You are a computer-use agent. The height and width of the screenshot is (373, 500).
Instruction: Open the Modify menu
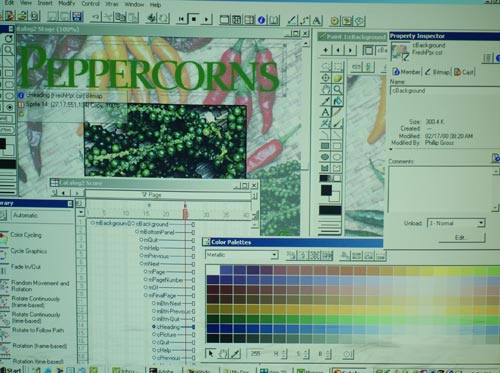(67, 3)
